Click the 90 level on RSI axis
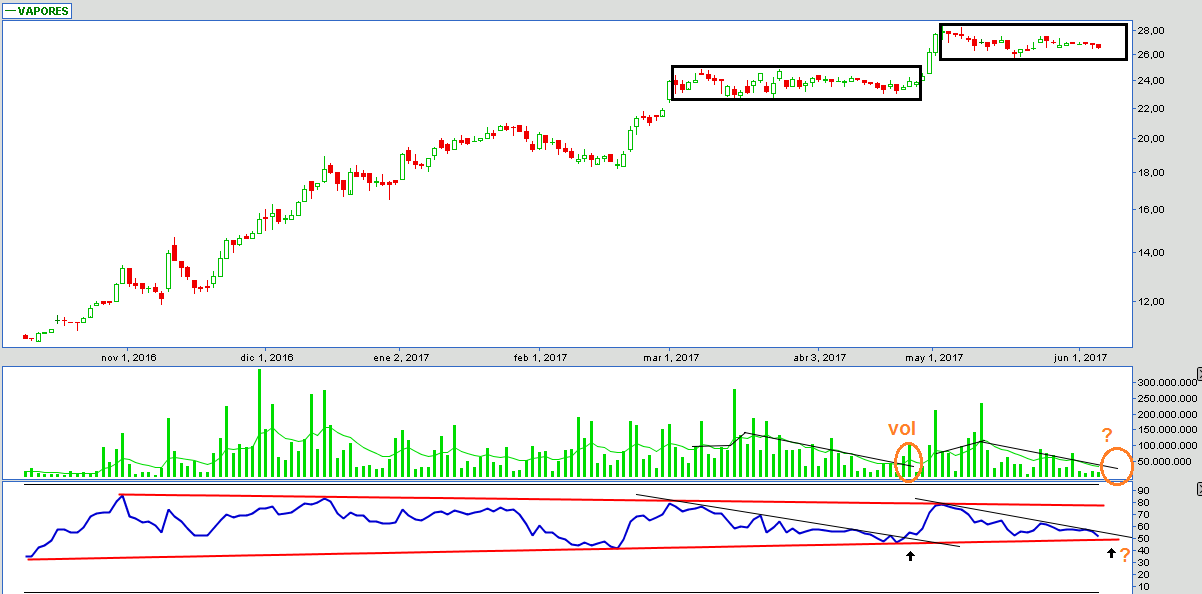The width and height of the screenshot is (1202, 594). 1144,490
